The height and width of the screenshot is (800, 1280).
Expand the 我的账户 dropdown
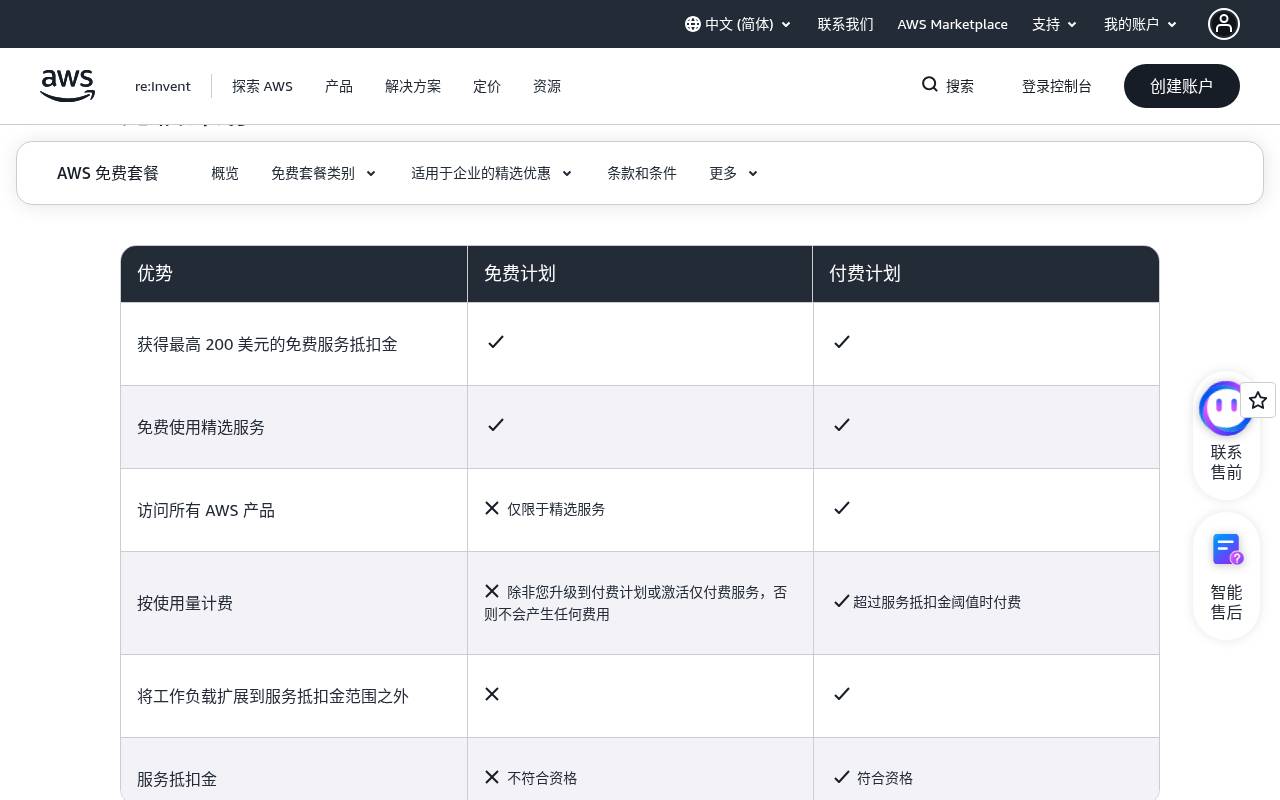point(1141,24)
